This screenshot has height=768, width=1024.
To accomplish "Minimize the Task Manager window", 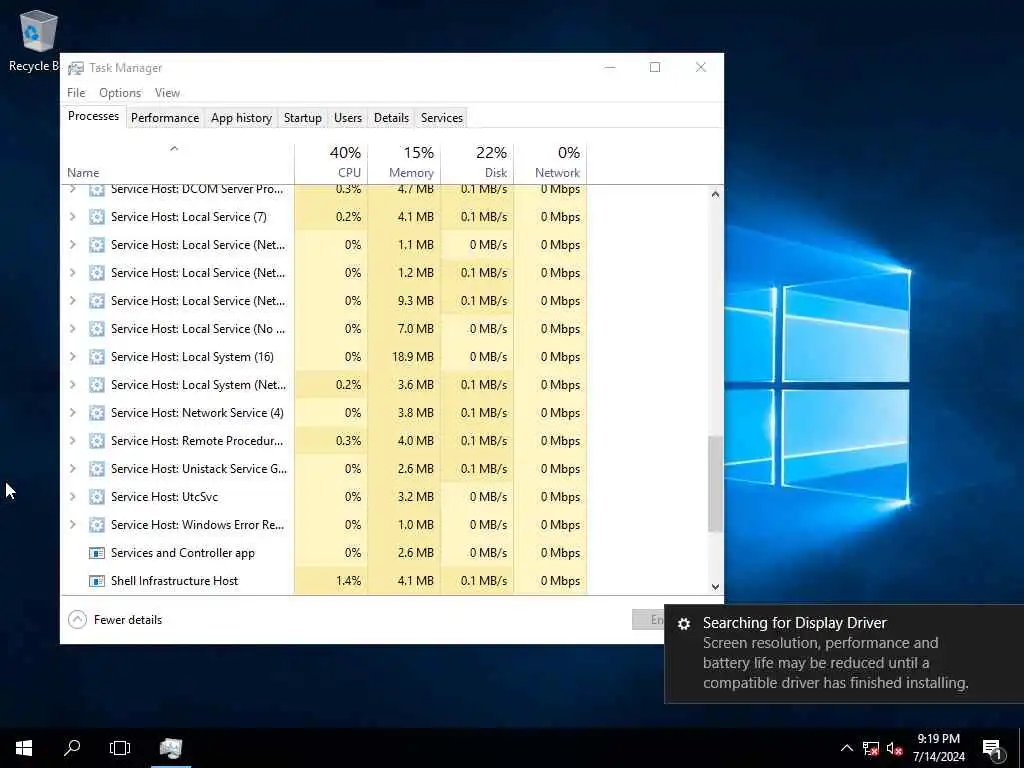I will tap(610, 67).
